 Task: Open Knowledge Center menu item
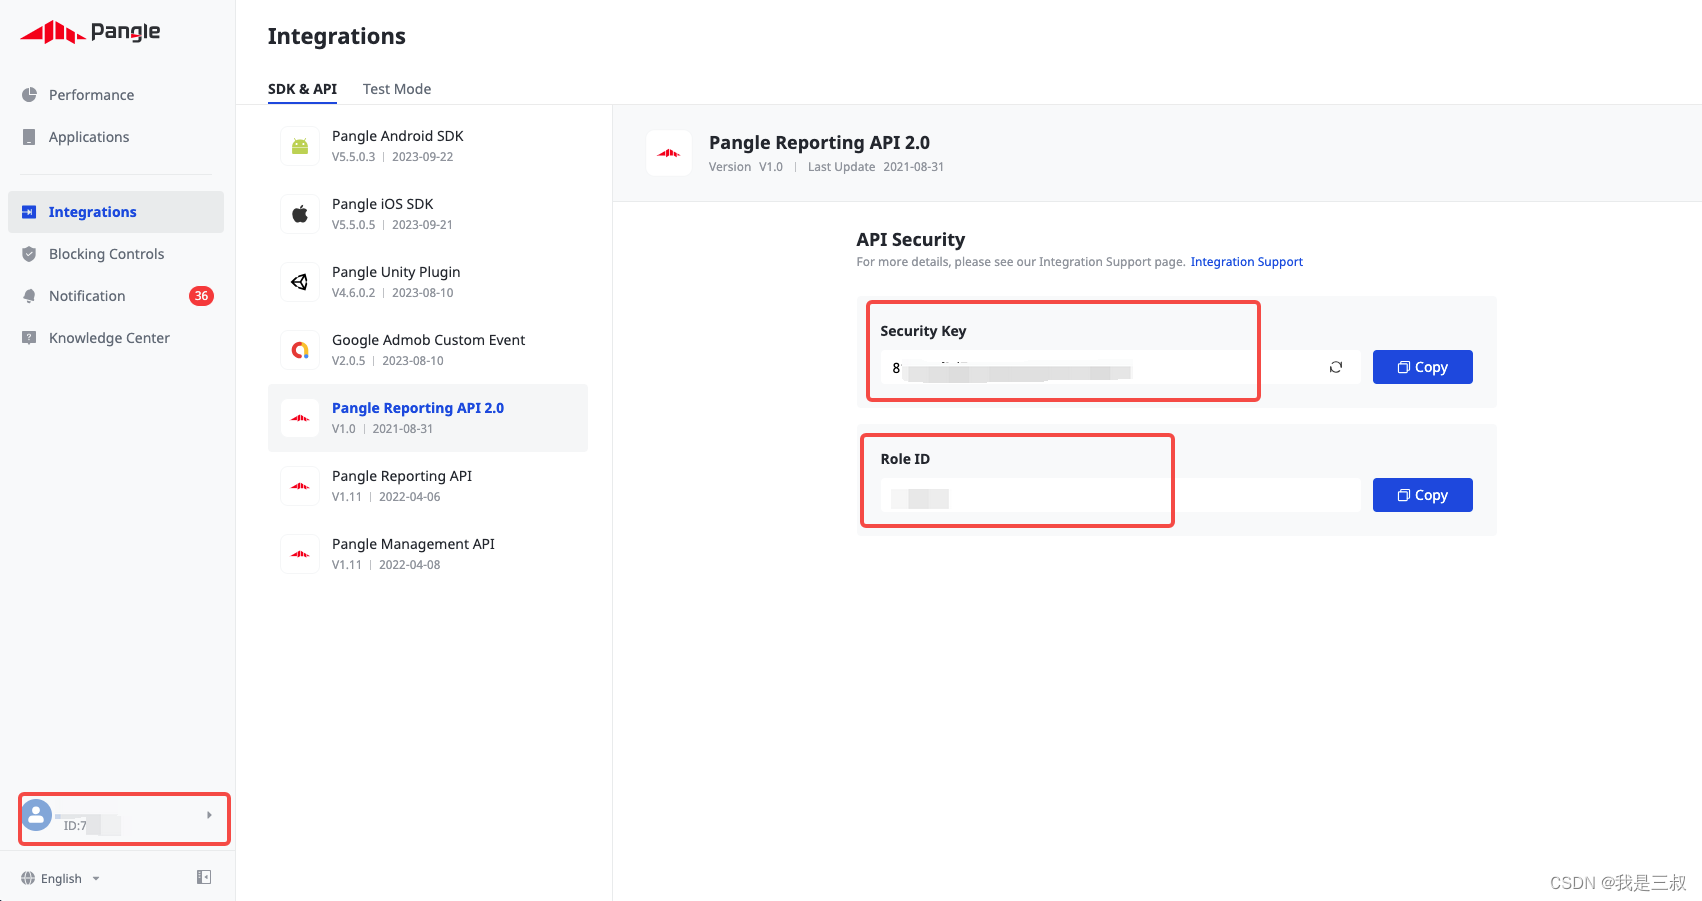click(x=116, y=338)
